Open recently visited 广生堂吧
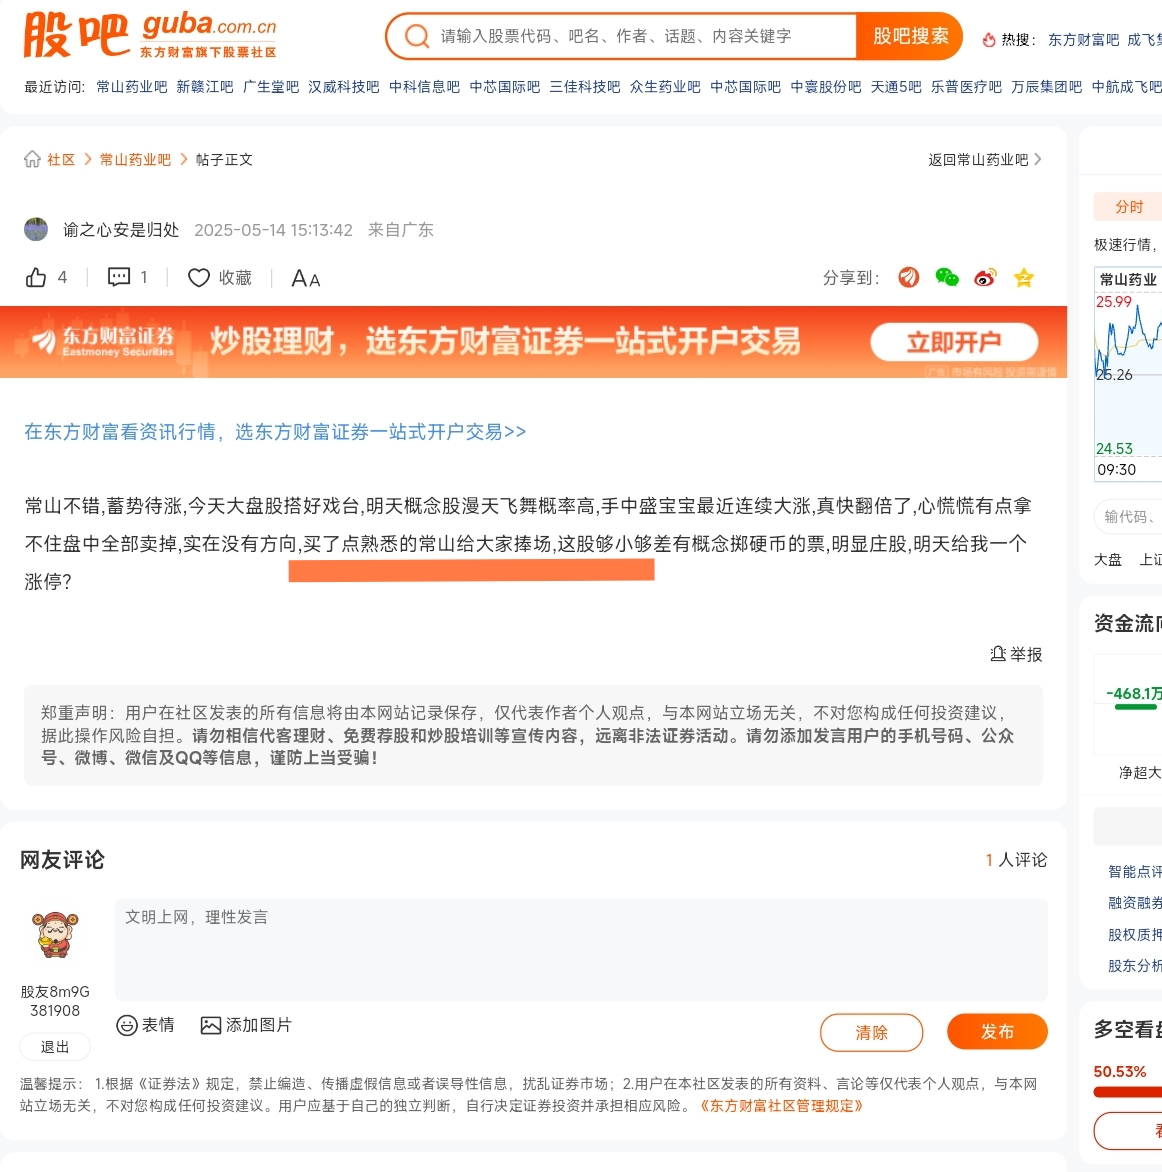Screen dimensions: 1162x1172 click(271, 87)
